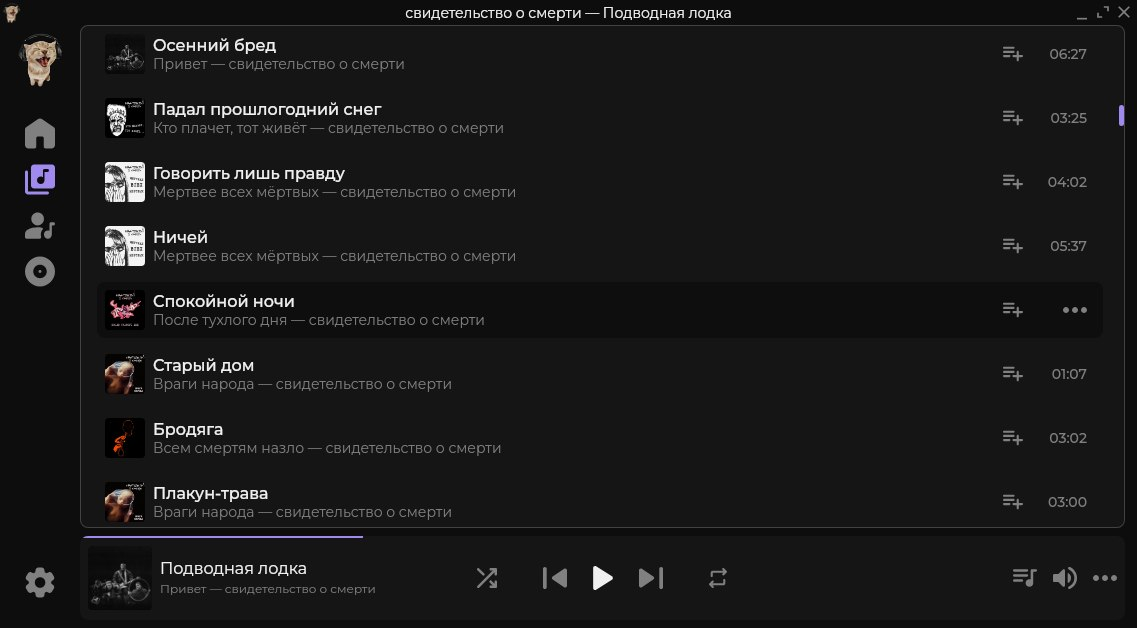The height and width of the screenshot is (628, 1137).
Task: Click the cat avatar profile picture
Action: [40, 60]
